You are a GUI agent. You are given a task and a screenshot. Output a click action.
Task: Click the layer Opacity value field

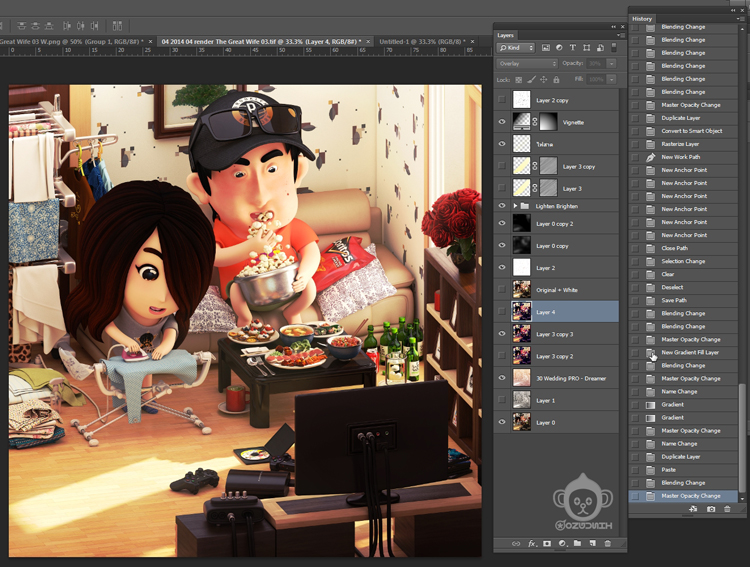click(x=596, y=64)
